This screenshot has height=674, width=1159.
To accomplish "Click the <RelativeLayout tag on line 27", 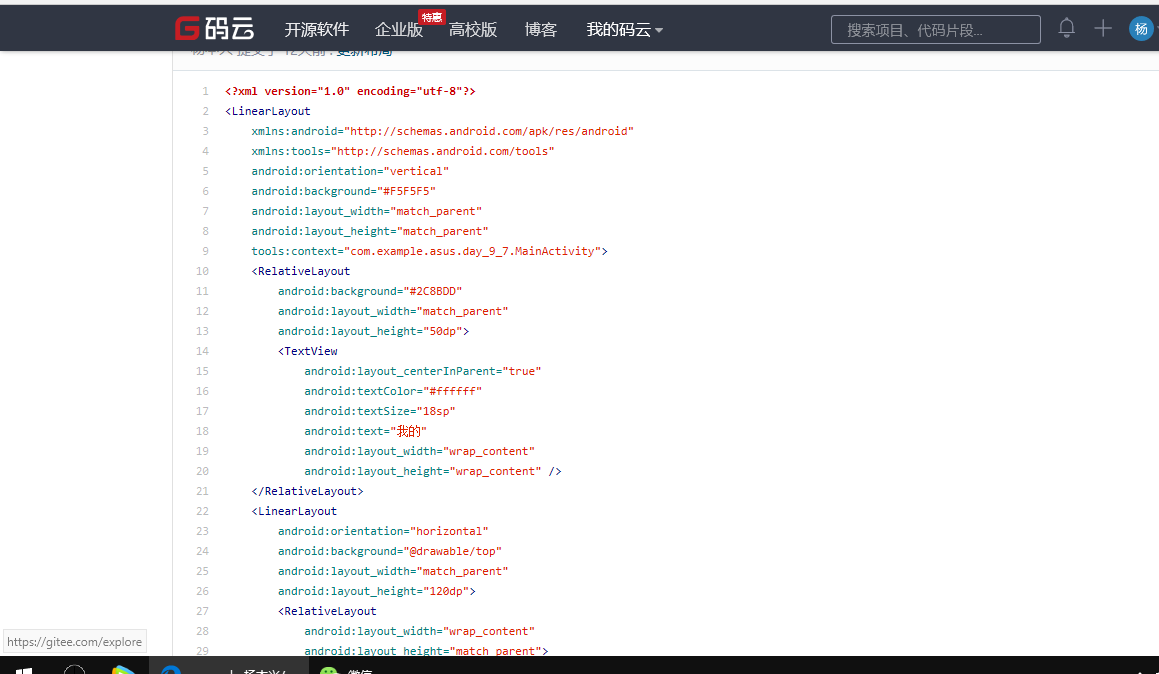I will point(327,611).
